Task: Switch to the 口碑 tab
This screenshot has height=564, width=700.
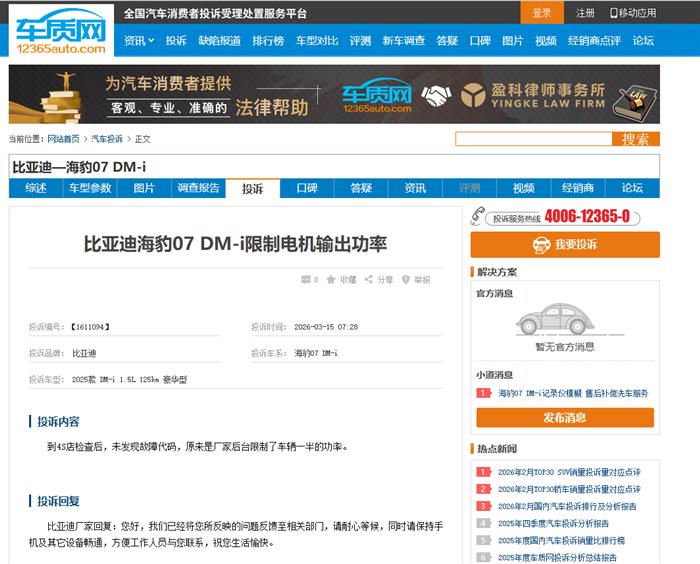Action: pos(307,188)
